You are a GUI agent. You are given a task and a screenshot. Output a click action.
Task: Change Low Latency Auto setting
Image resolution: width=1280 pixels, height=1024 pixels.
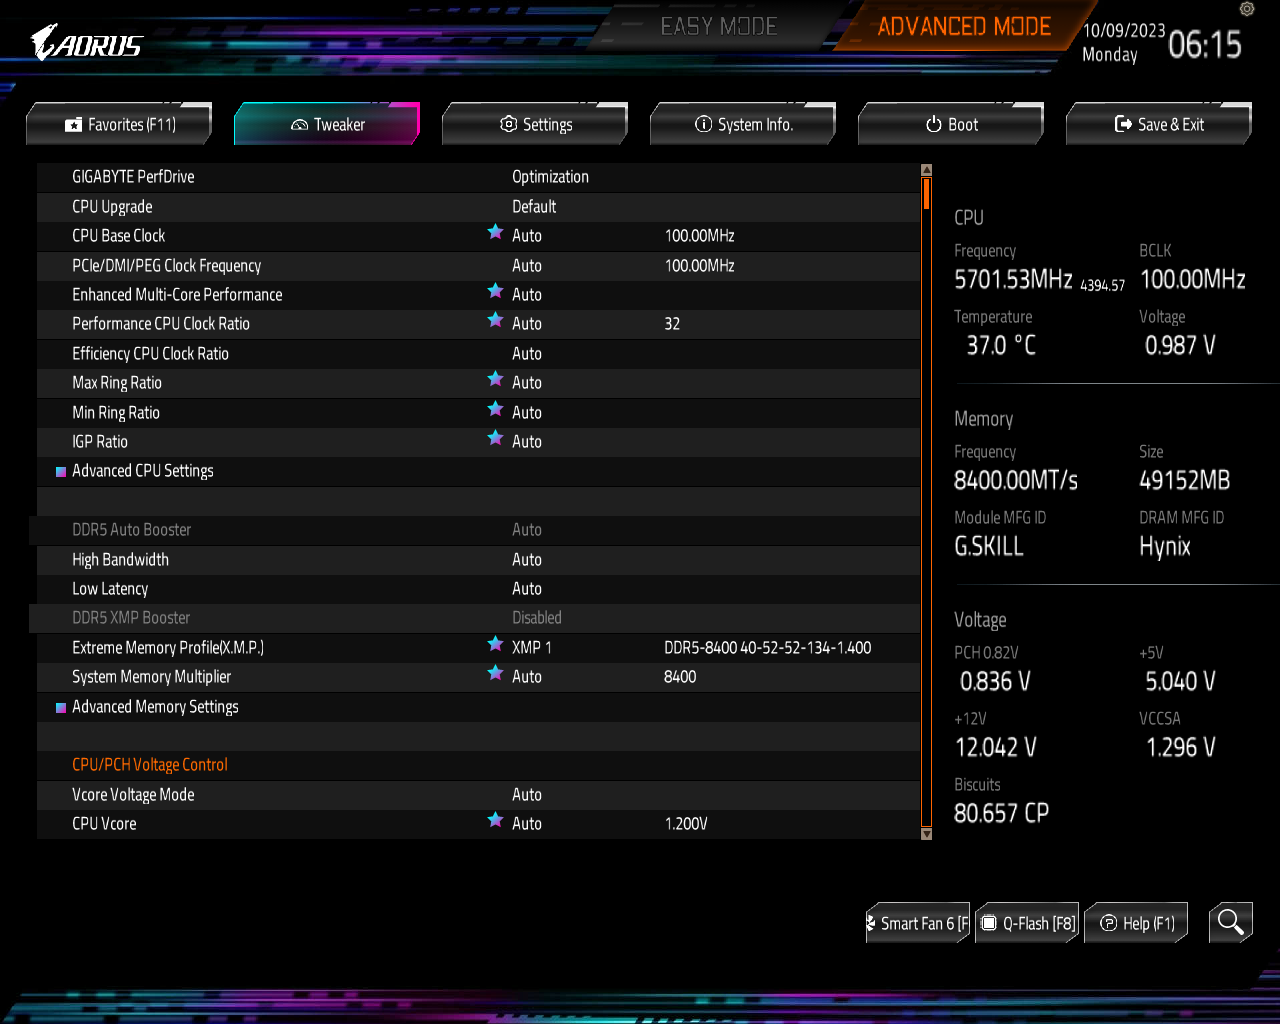pos(527,589)
